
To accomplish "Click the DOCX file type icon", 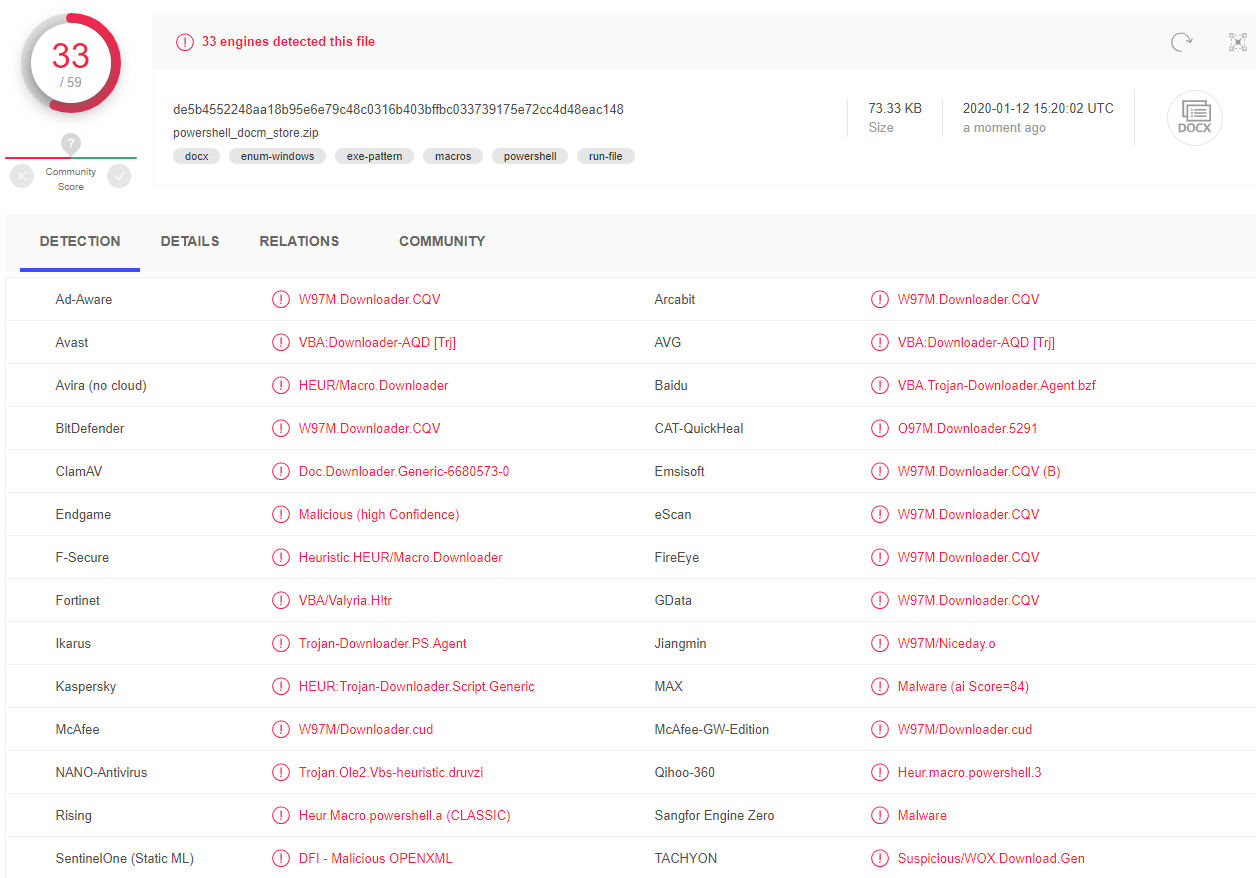I will 1195,118.
